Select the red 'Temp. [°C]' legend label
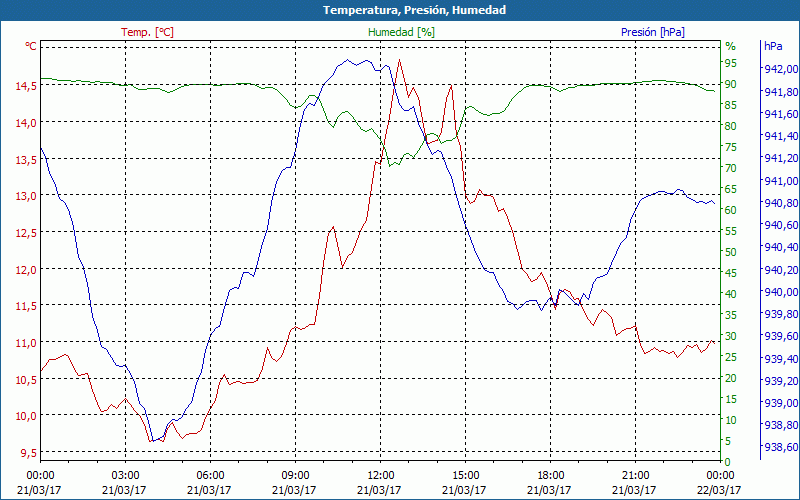Image resolution: width=800 pixels, height=500 pixels. 147,32
